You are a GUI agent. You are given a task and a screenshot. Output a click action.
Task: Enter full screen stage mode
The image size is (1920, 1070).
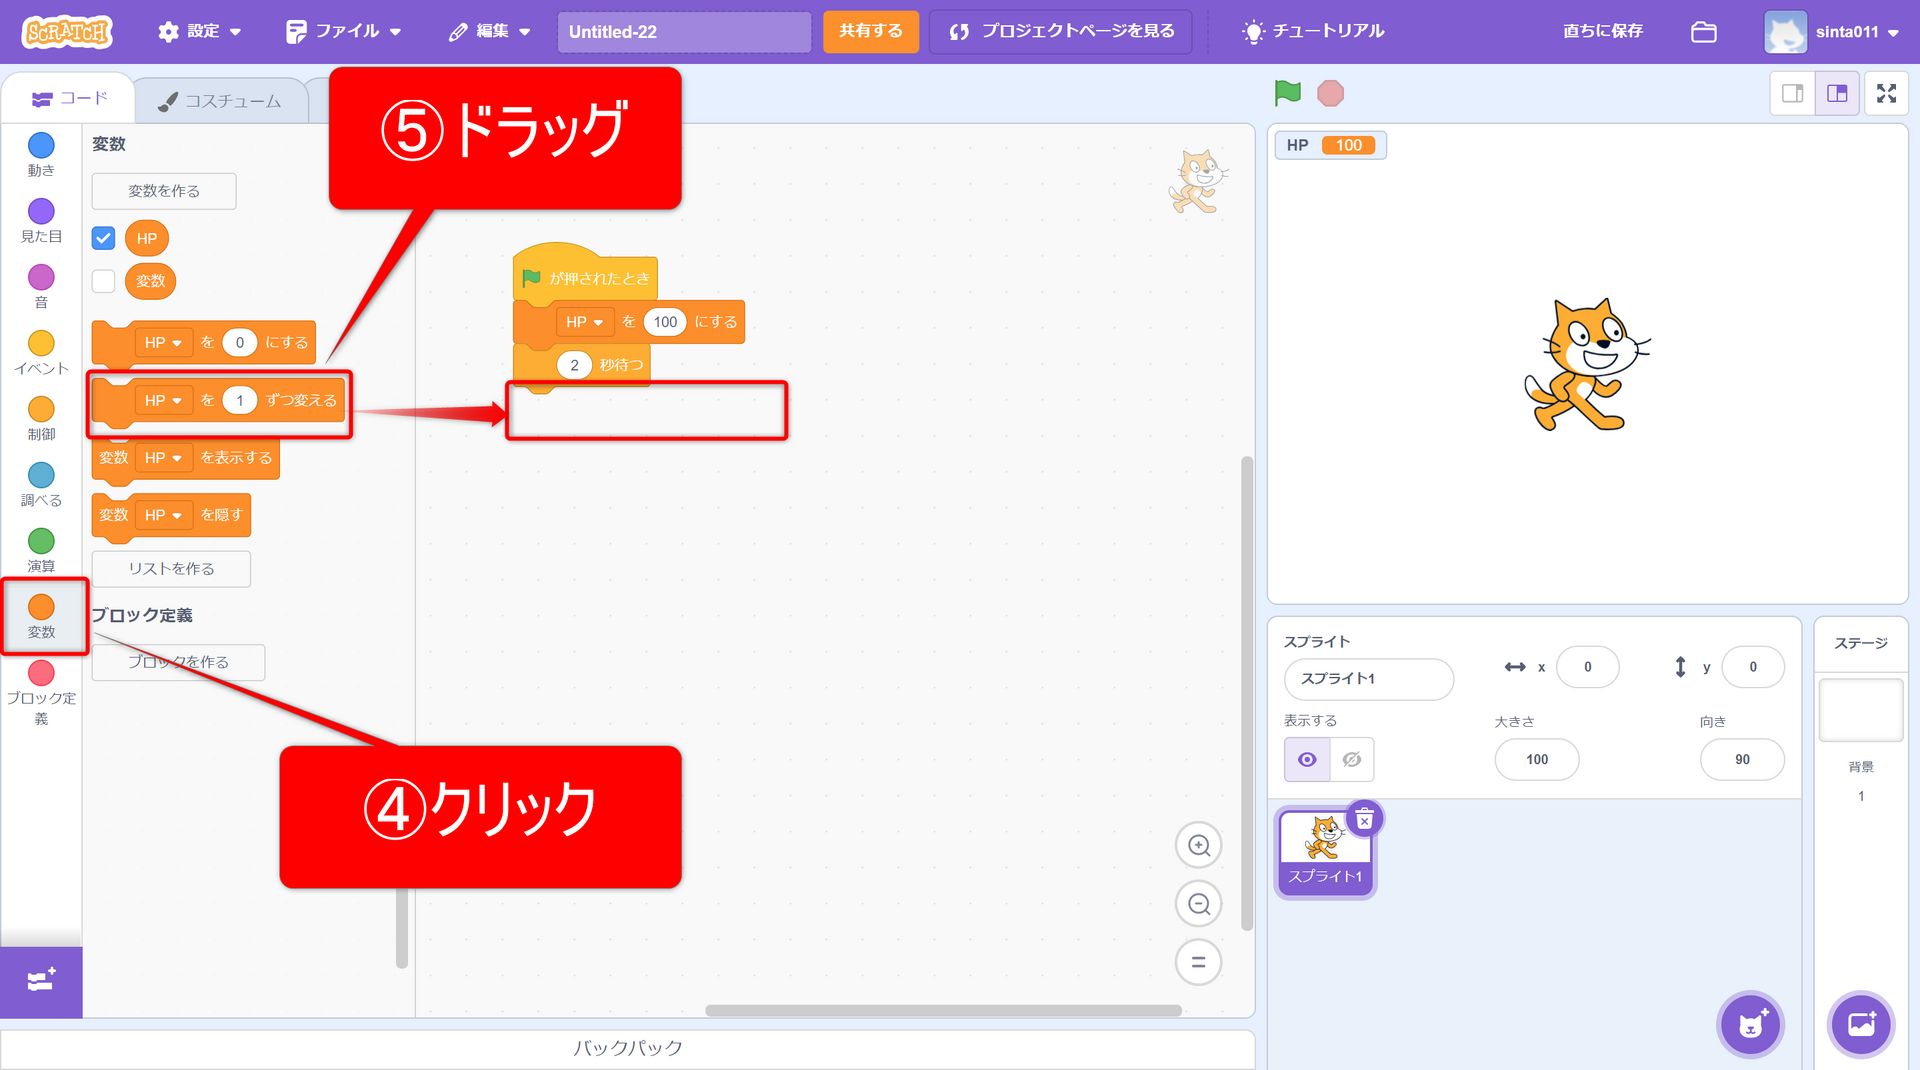coord(1886,93)
